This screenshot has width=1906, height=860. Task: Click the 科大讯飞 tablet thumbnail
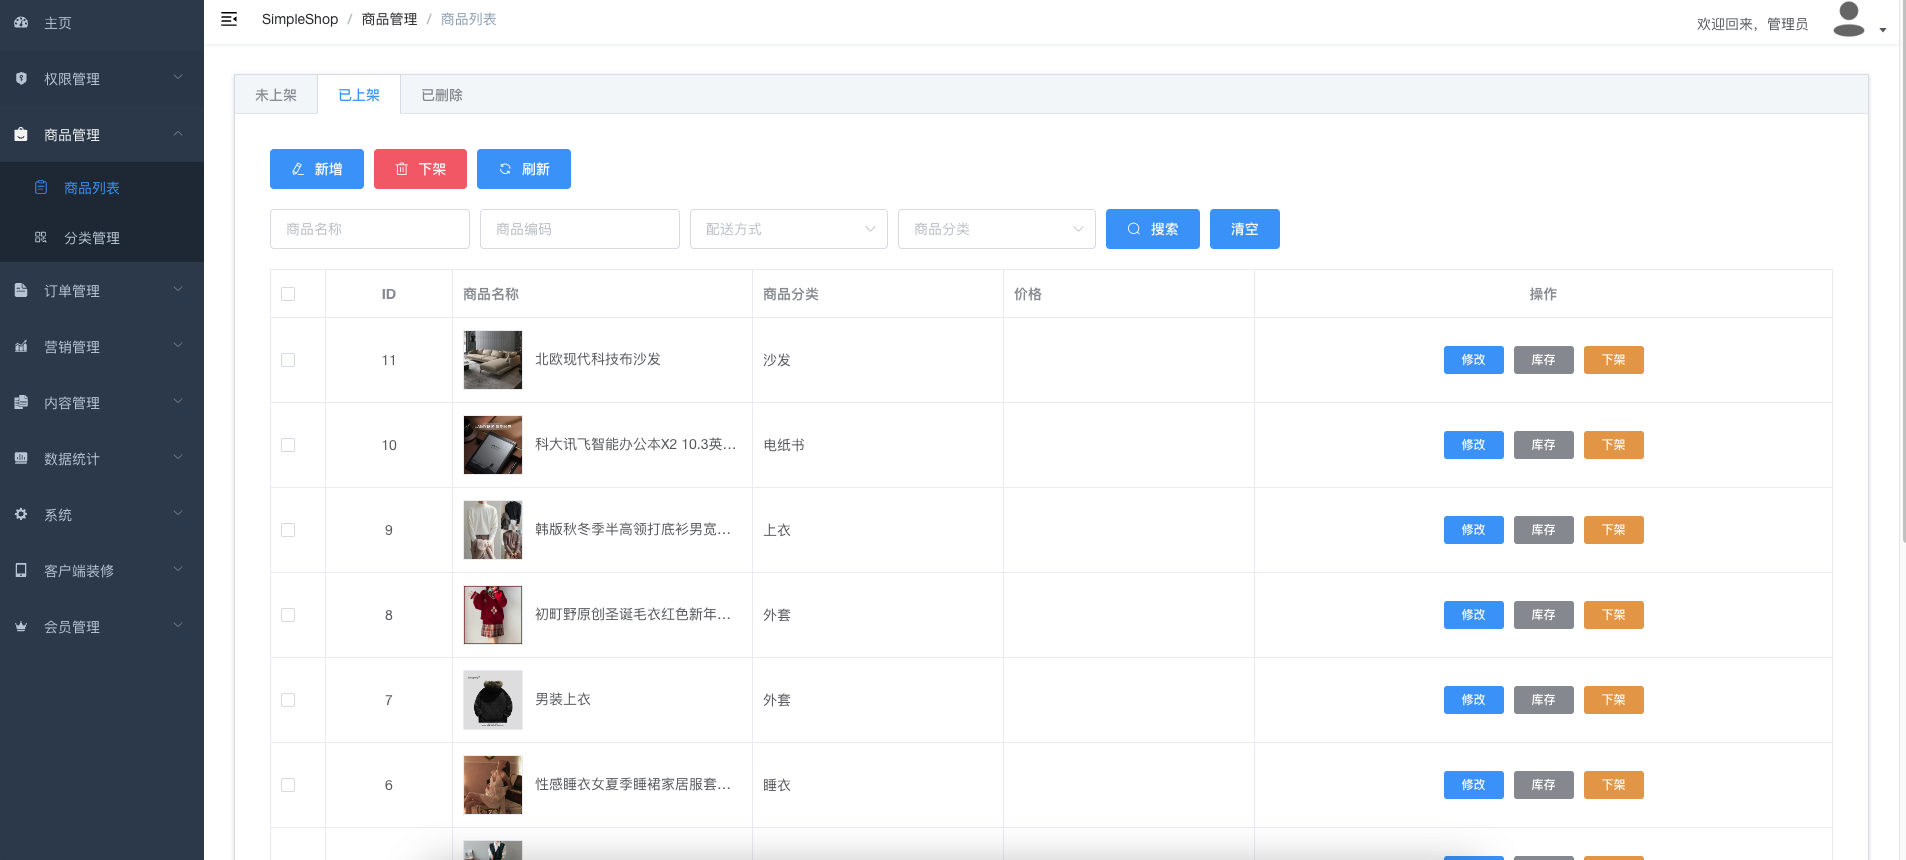[493, 445]
